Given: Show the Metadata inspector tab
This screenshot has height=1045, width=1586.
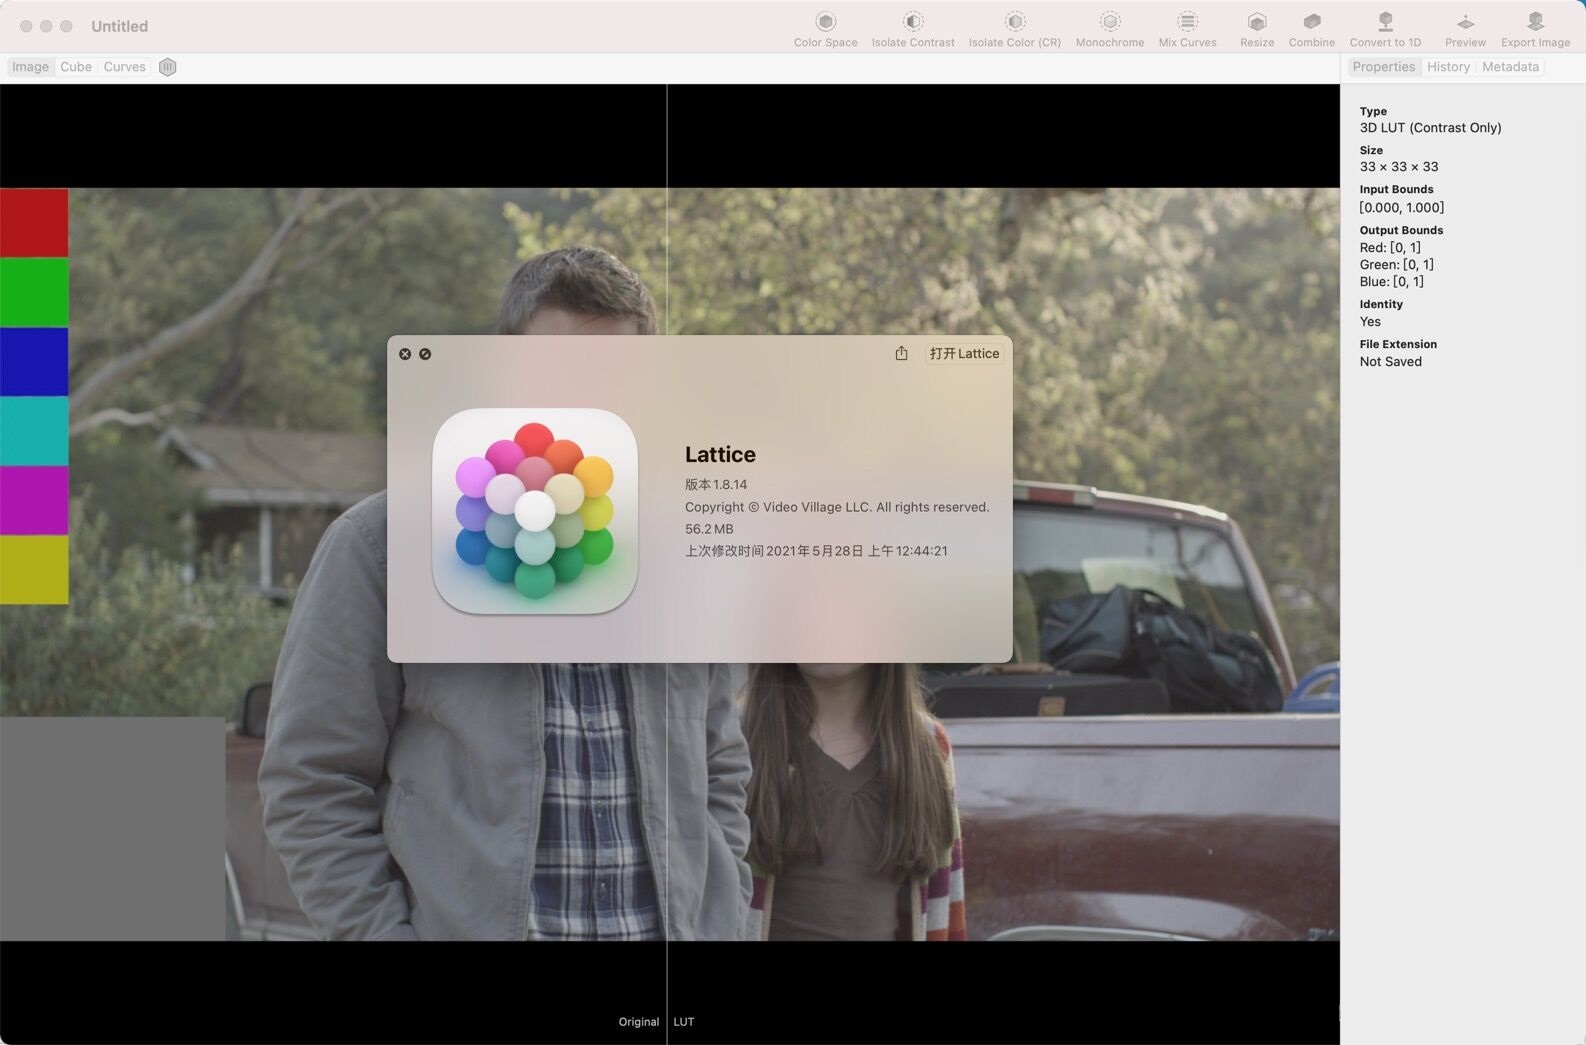Looking at the screenshot, I should 1510,67.
